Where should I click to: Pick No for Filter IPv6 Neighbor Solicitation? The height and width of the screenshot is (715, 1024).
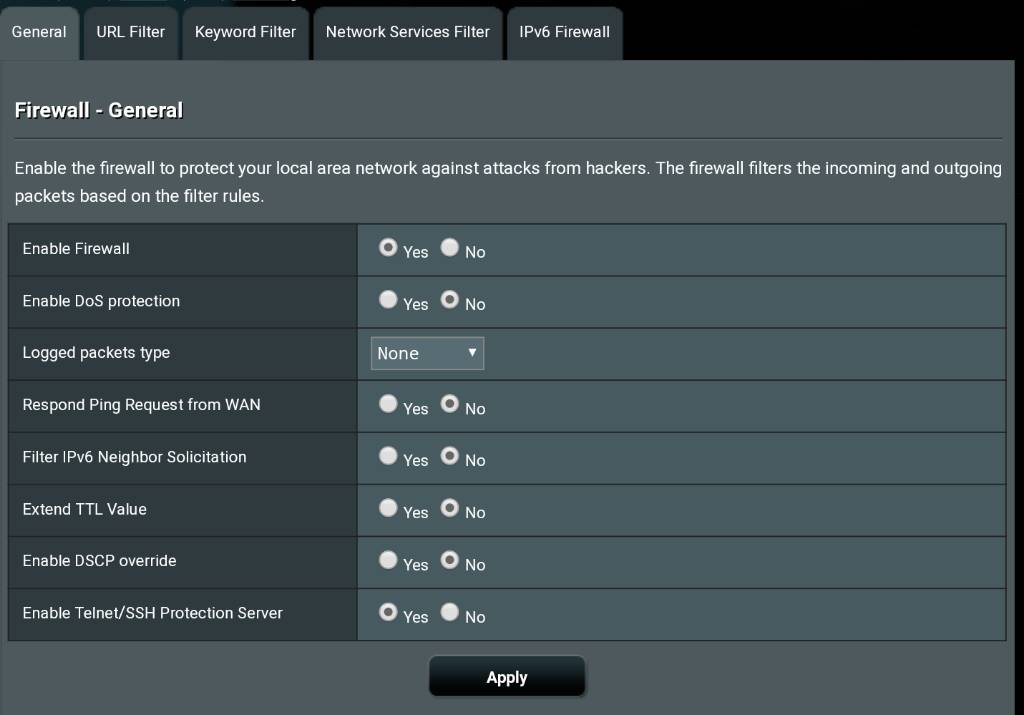[450, 456]
